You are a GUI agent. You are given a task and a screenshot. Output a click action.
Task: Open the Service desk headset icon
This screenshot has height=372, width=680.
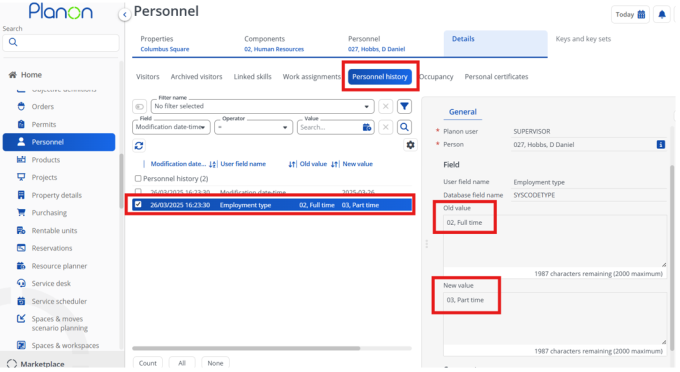pyautogui.click(x=21, y=283)
